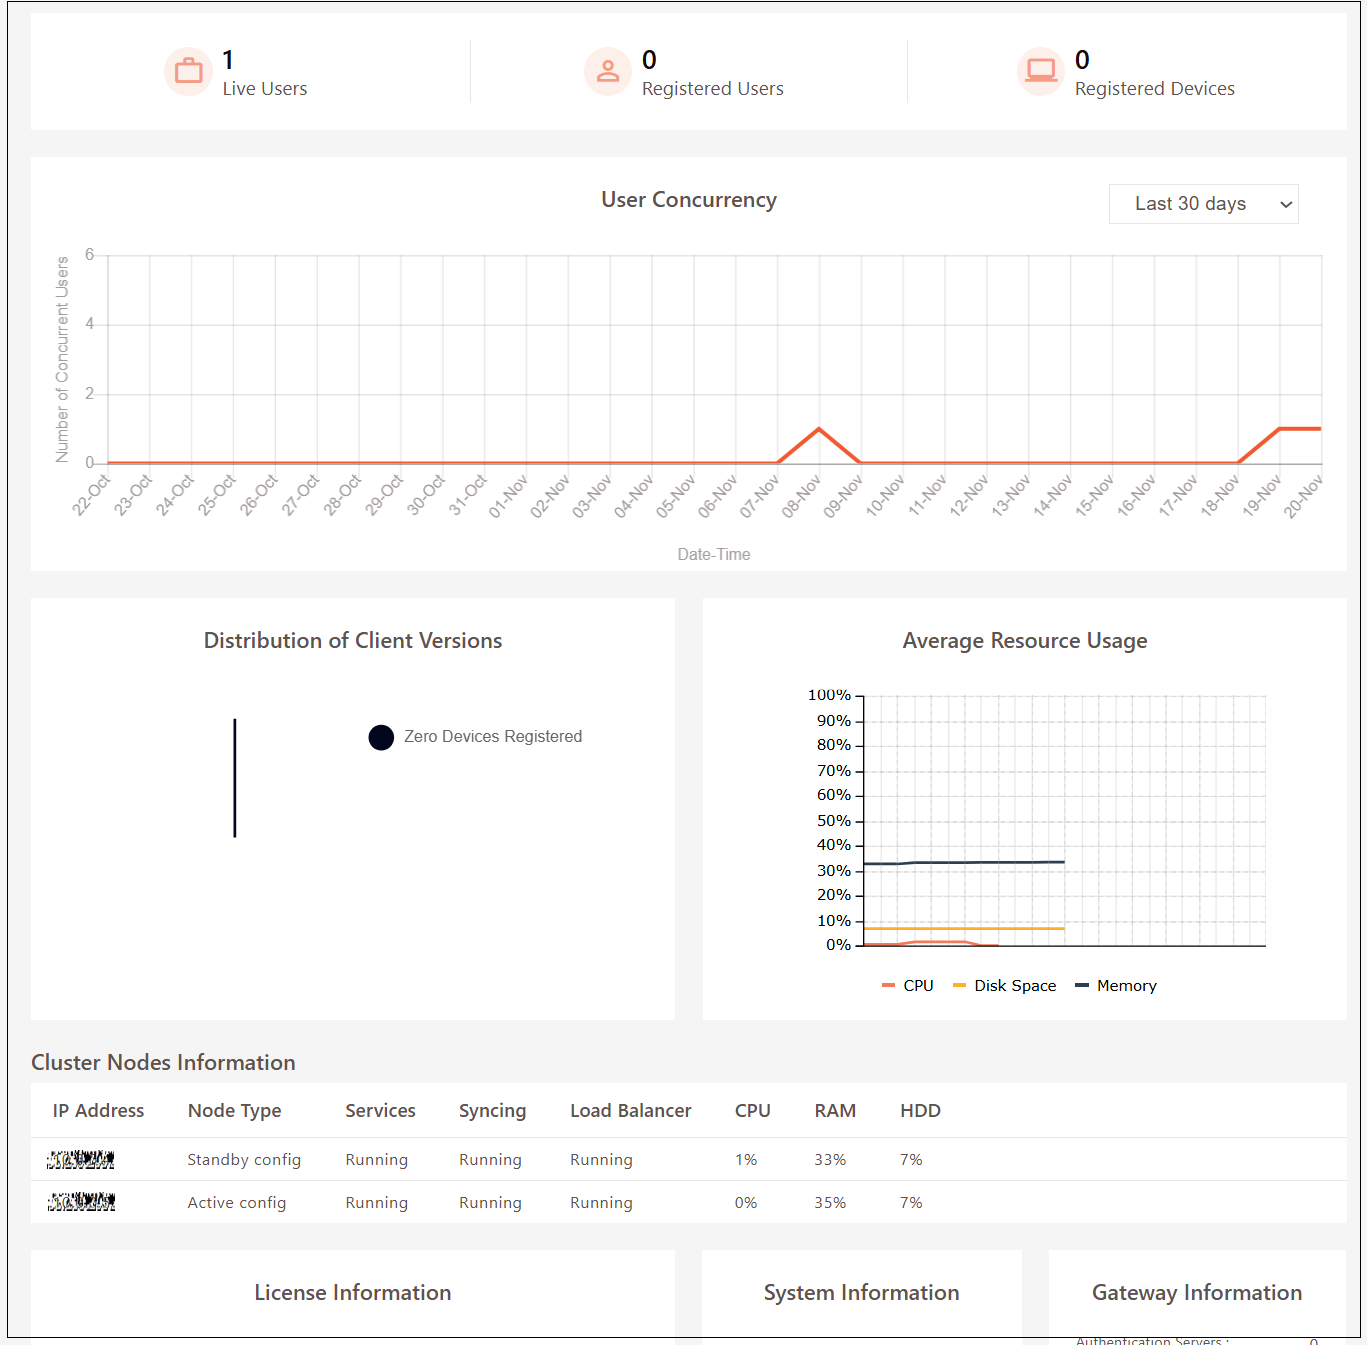Toggle CPU series in resource legend
Screen dimensions: 1367x1345
pos(908,986)
